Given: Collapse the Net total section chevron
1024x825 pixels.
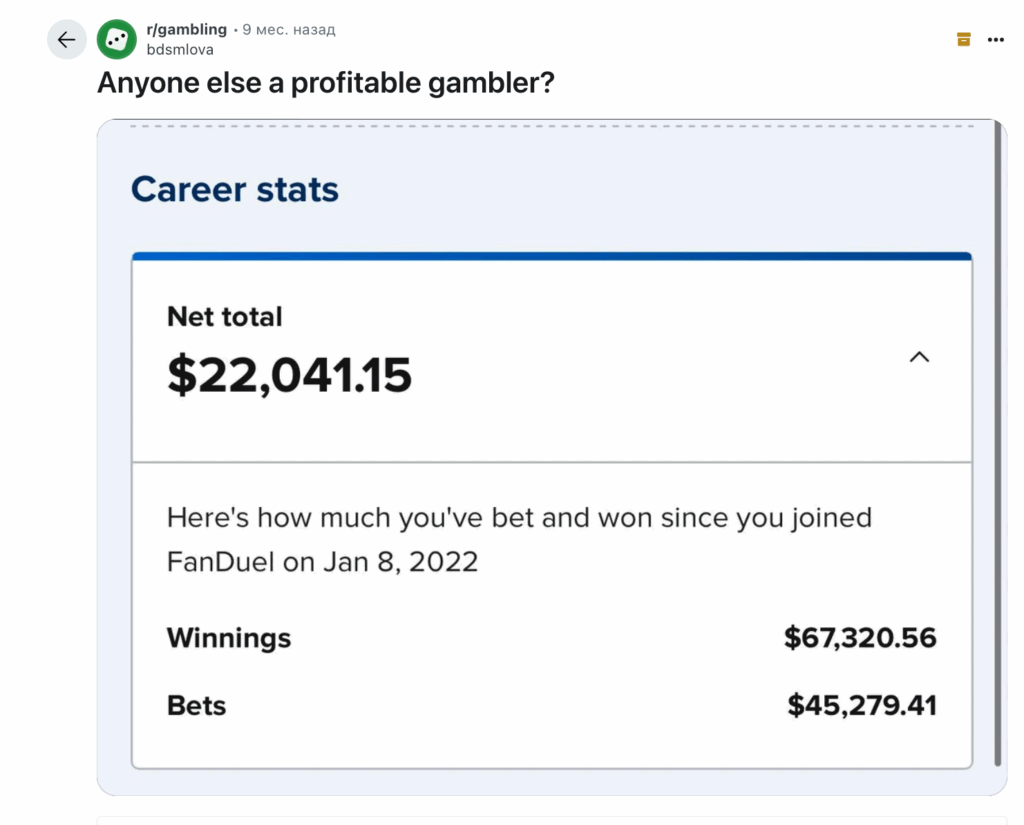Looking at the screenshot, I should click(919, 357).
